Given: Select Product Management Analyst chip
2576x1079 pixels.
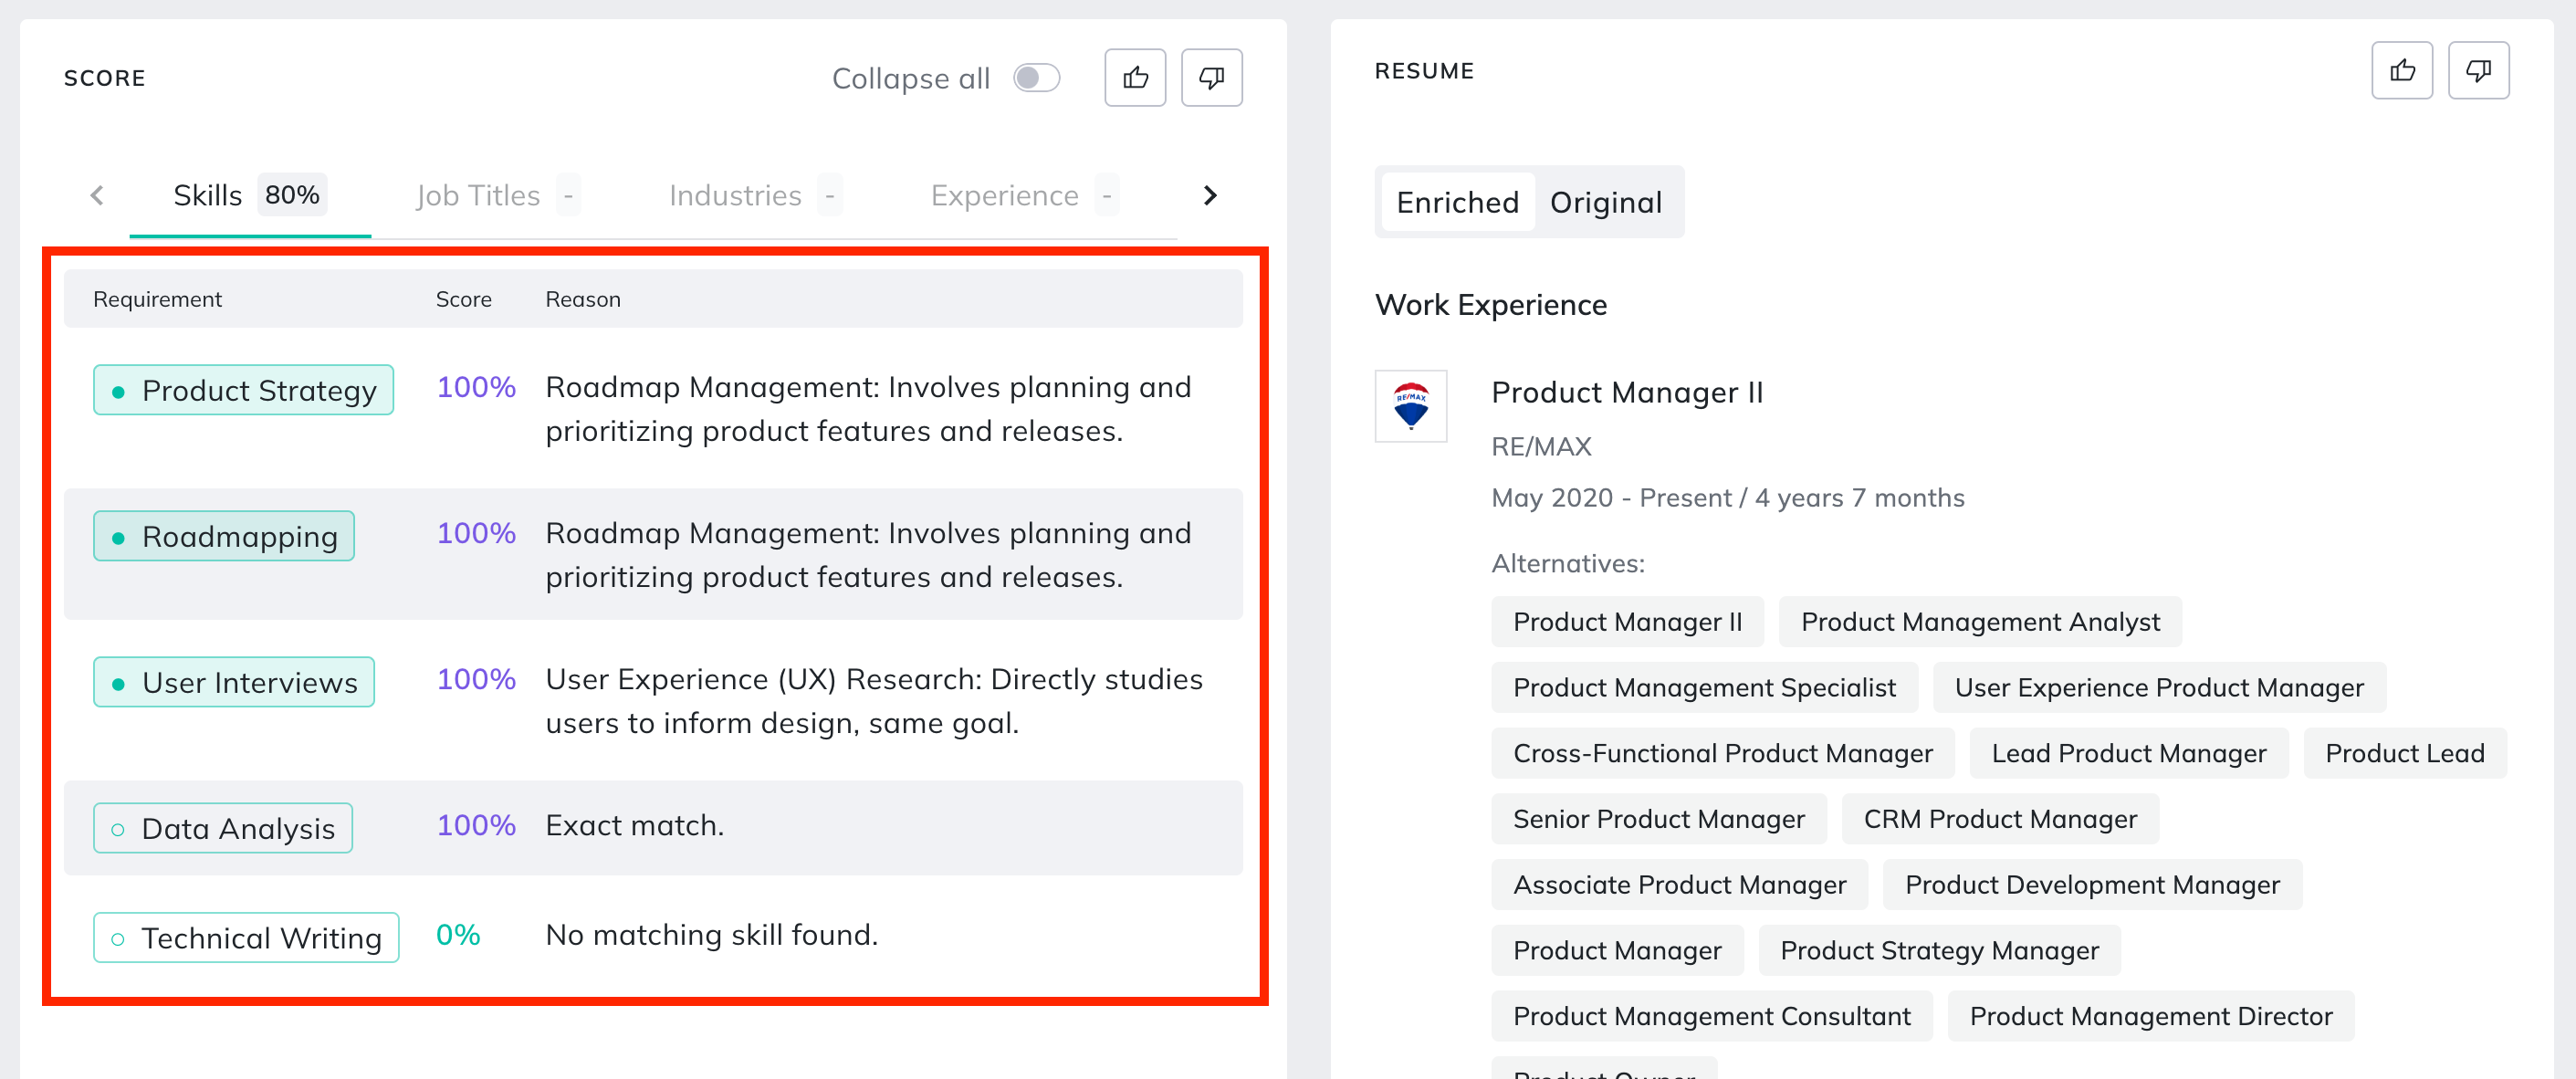Looking at the screenshot, I should 1980,622.
